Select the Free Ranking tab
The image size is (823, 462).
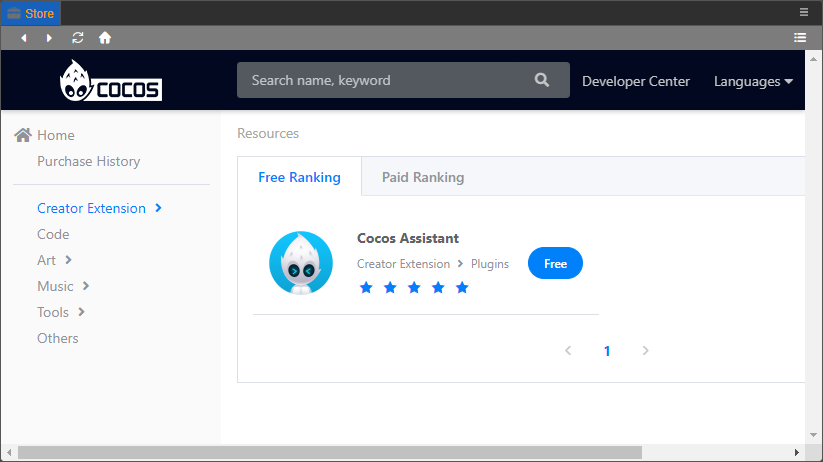click(299, 177)
